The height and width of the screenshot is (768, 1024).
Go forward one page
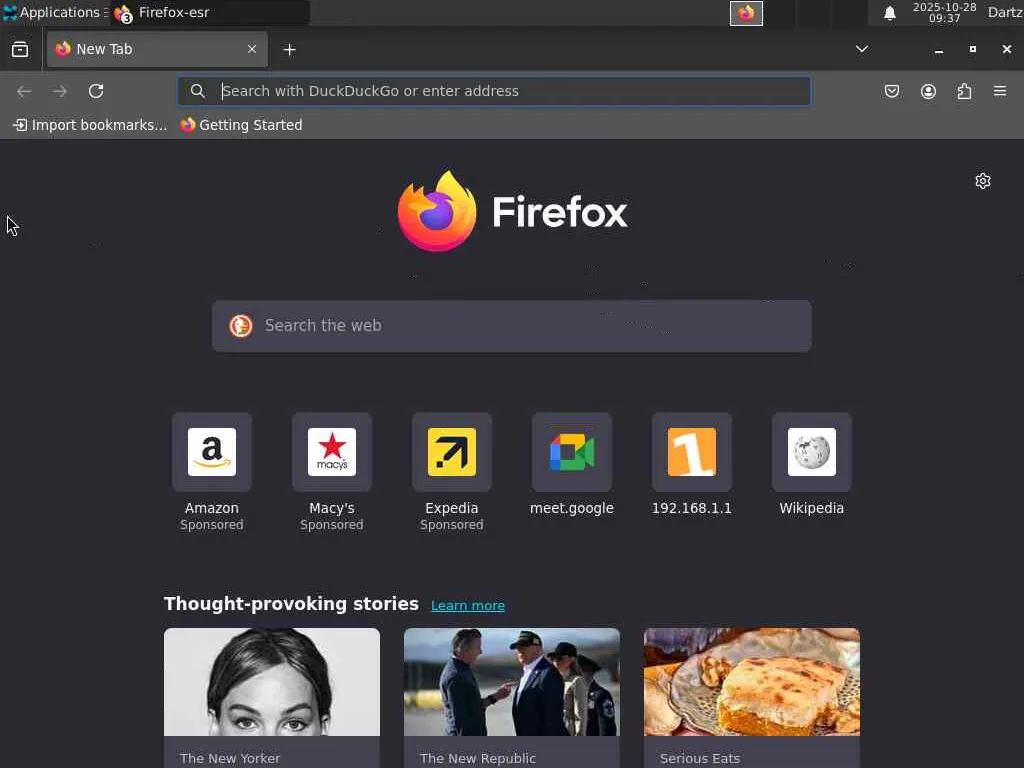(x=60, y=91)
